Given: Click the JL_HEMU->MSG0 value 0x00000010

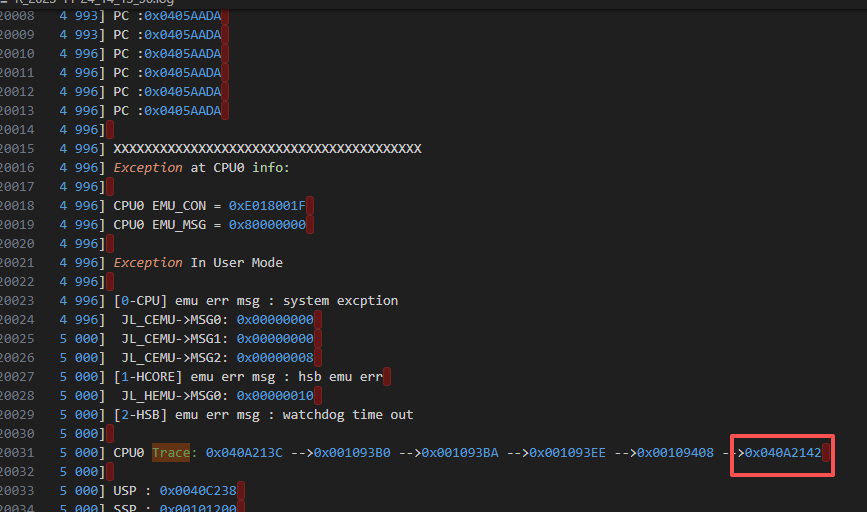Looking at the screenshot, I should (275, 396).
